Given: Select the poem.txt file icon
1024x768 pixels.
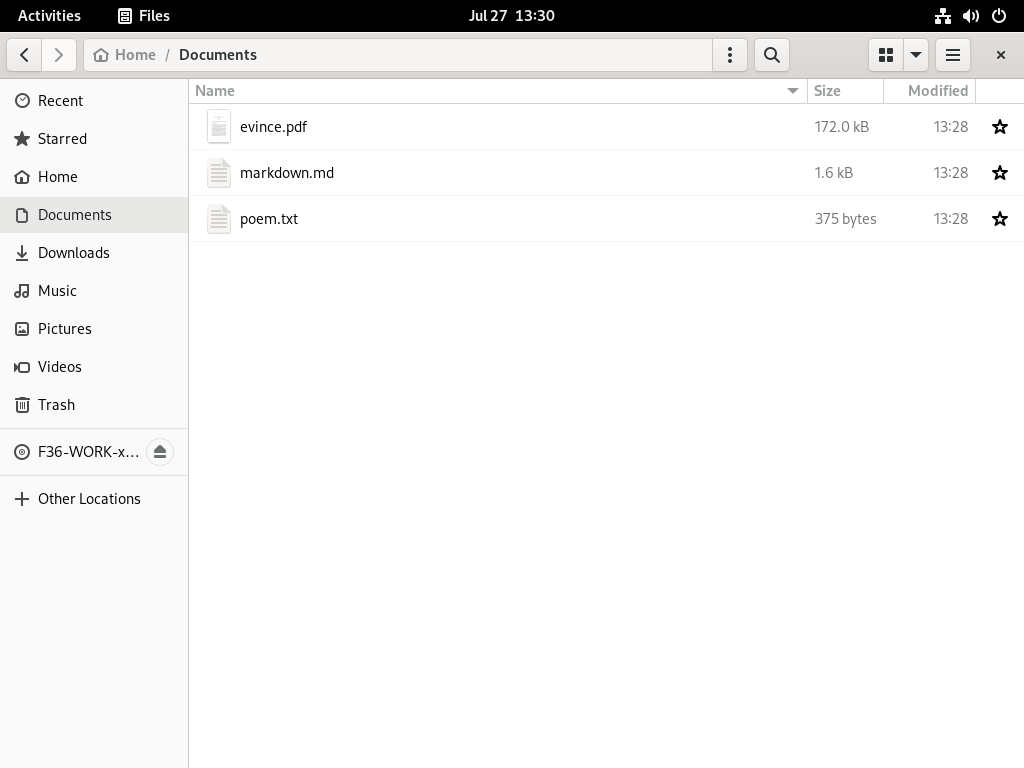Looking at the screenshot, I should 219,219.
